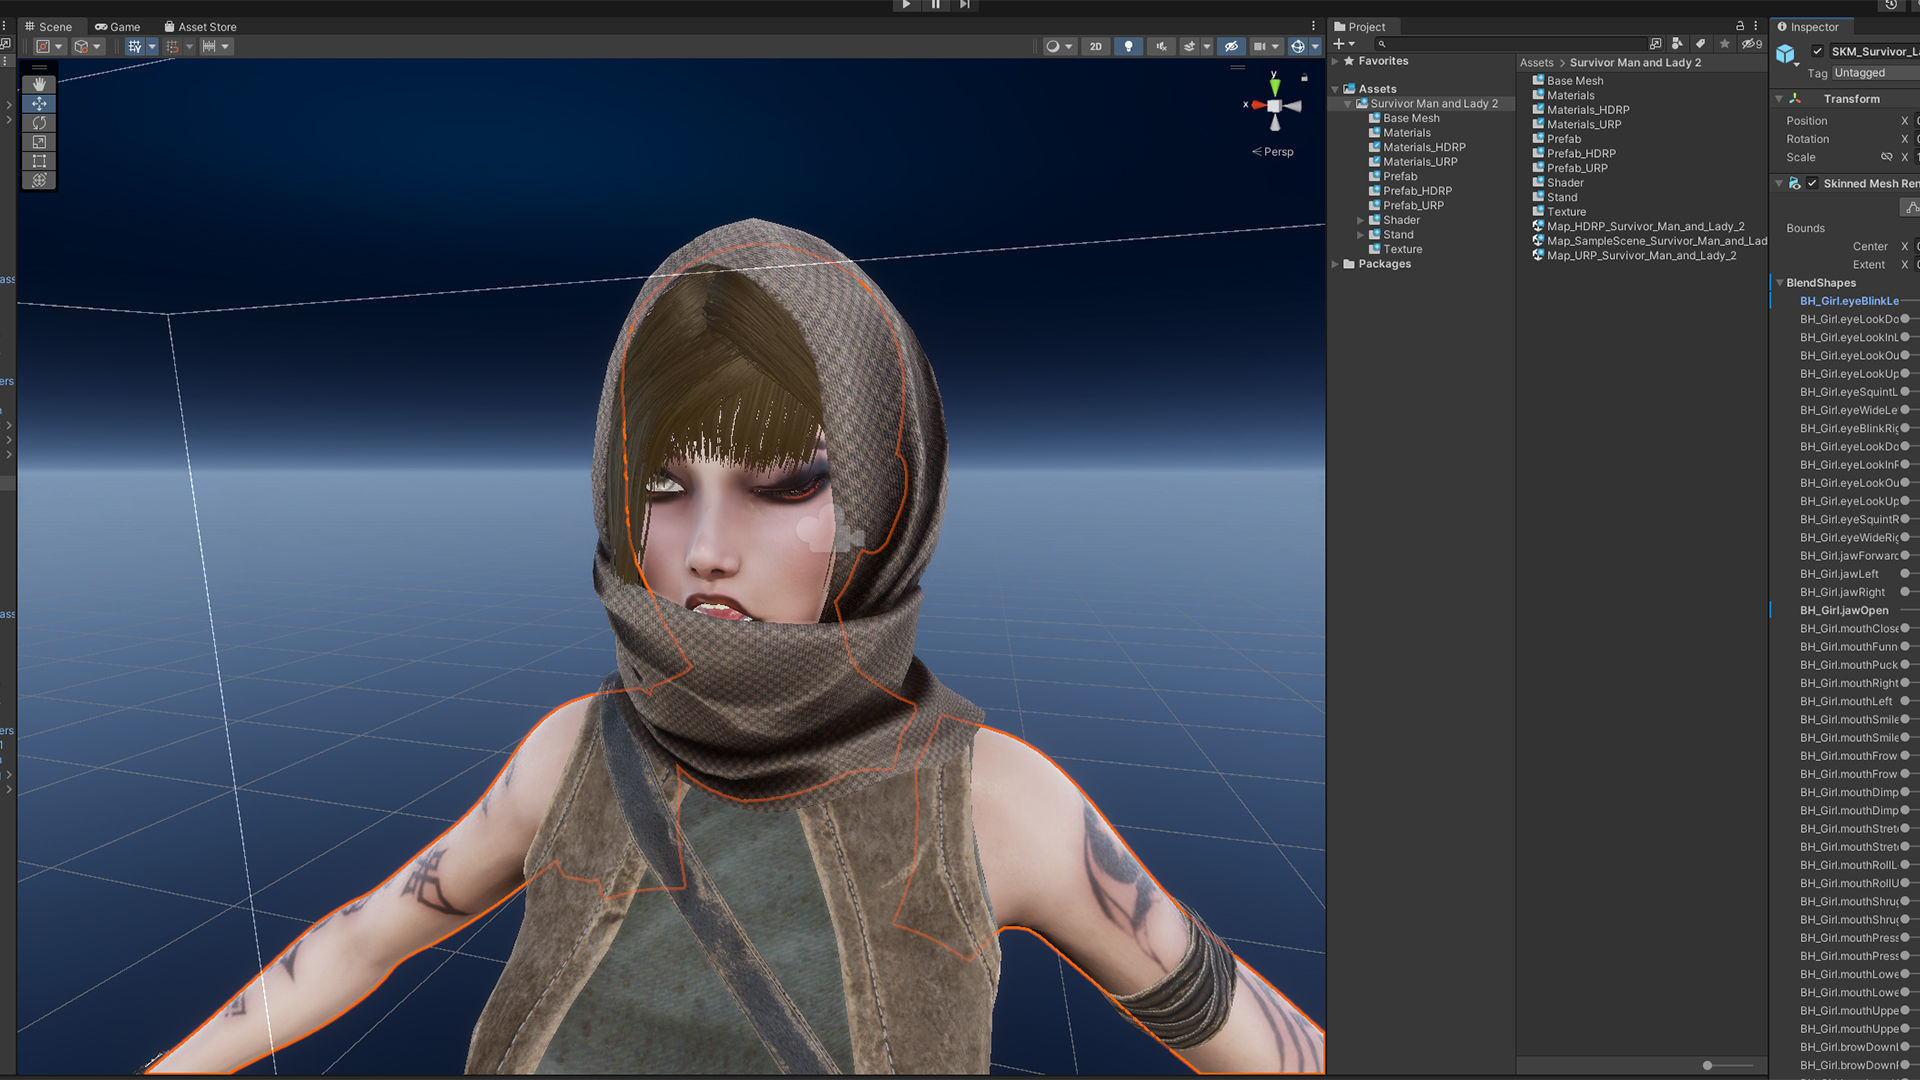Toggle the SKM_Survivor object active checkbox
This screenshot has width=1920, height=1080.
point(1817,51)
